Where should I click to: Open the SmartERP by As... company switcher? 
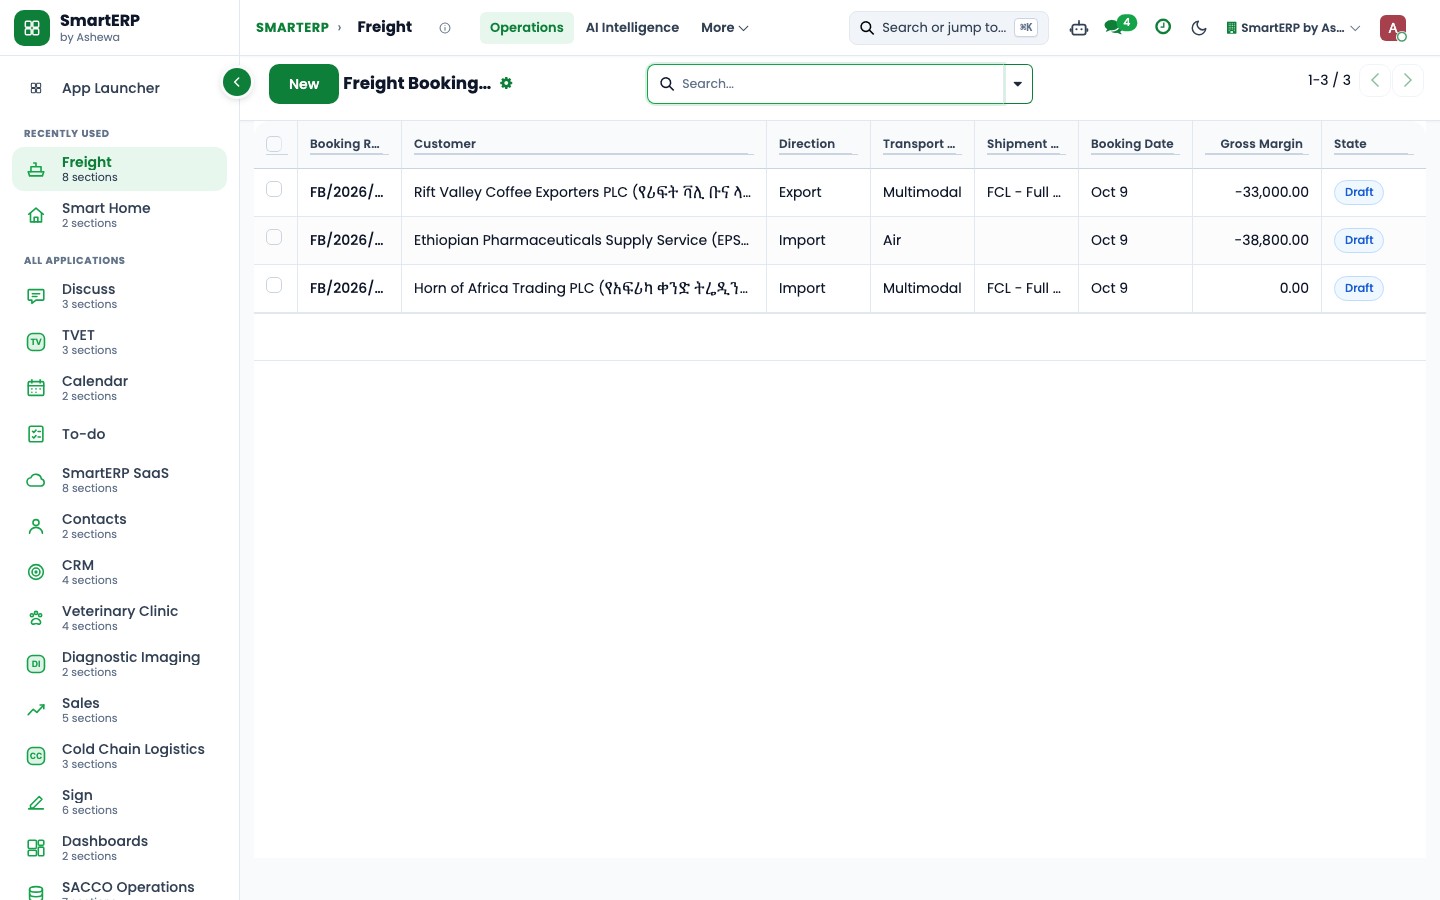1293,28
